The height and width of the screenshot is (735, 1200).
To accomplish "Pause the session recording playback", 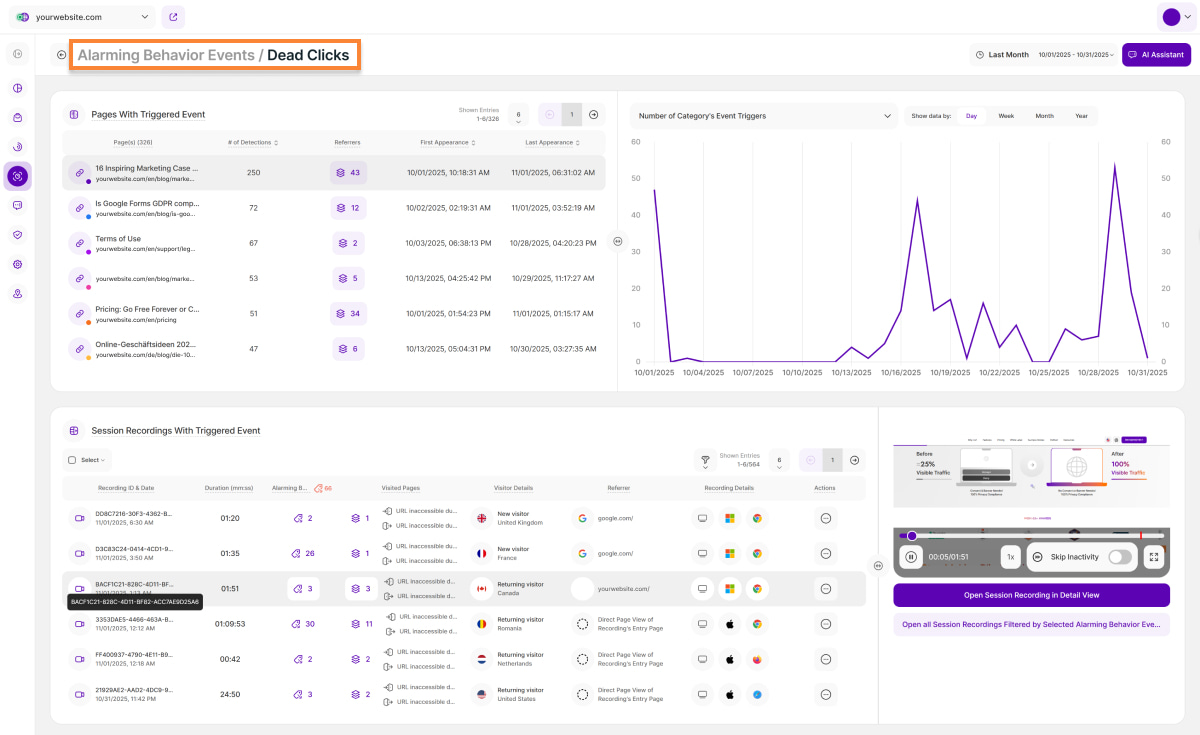I will tap(911, 557).
